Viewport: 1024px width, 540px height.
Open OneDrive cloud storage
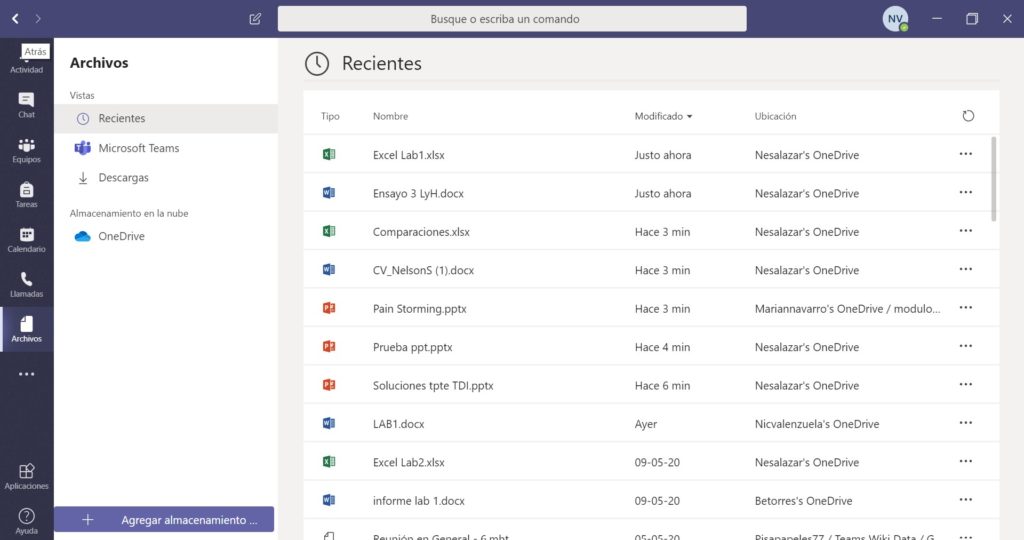[x=121, y=236]
